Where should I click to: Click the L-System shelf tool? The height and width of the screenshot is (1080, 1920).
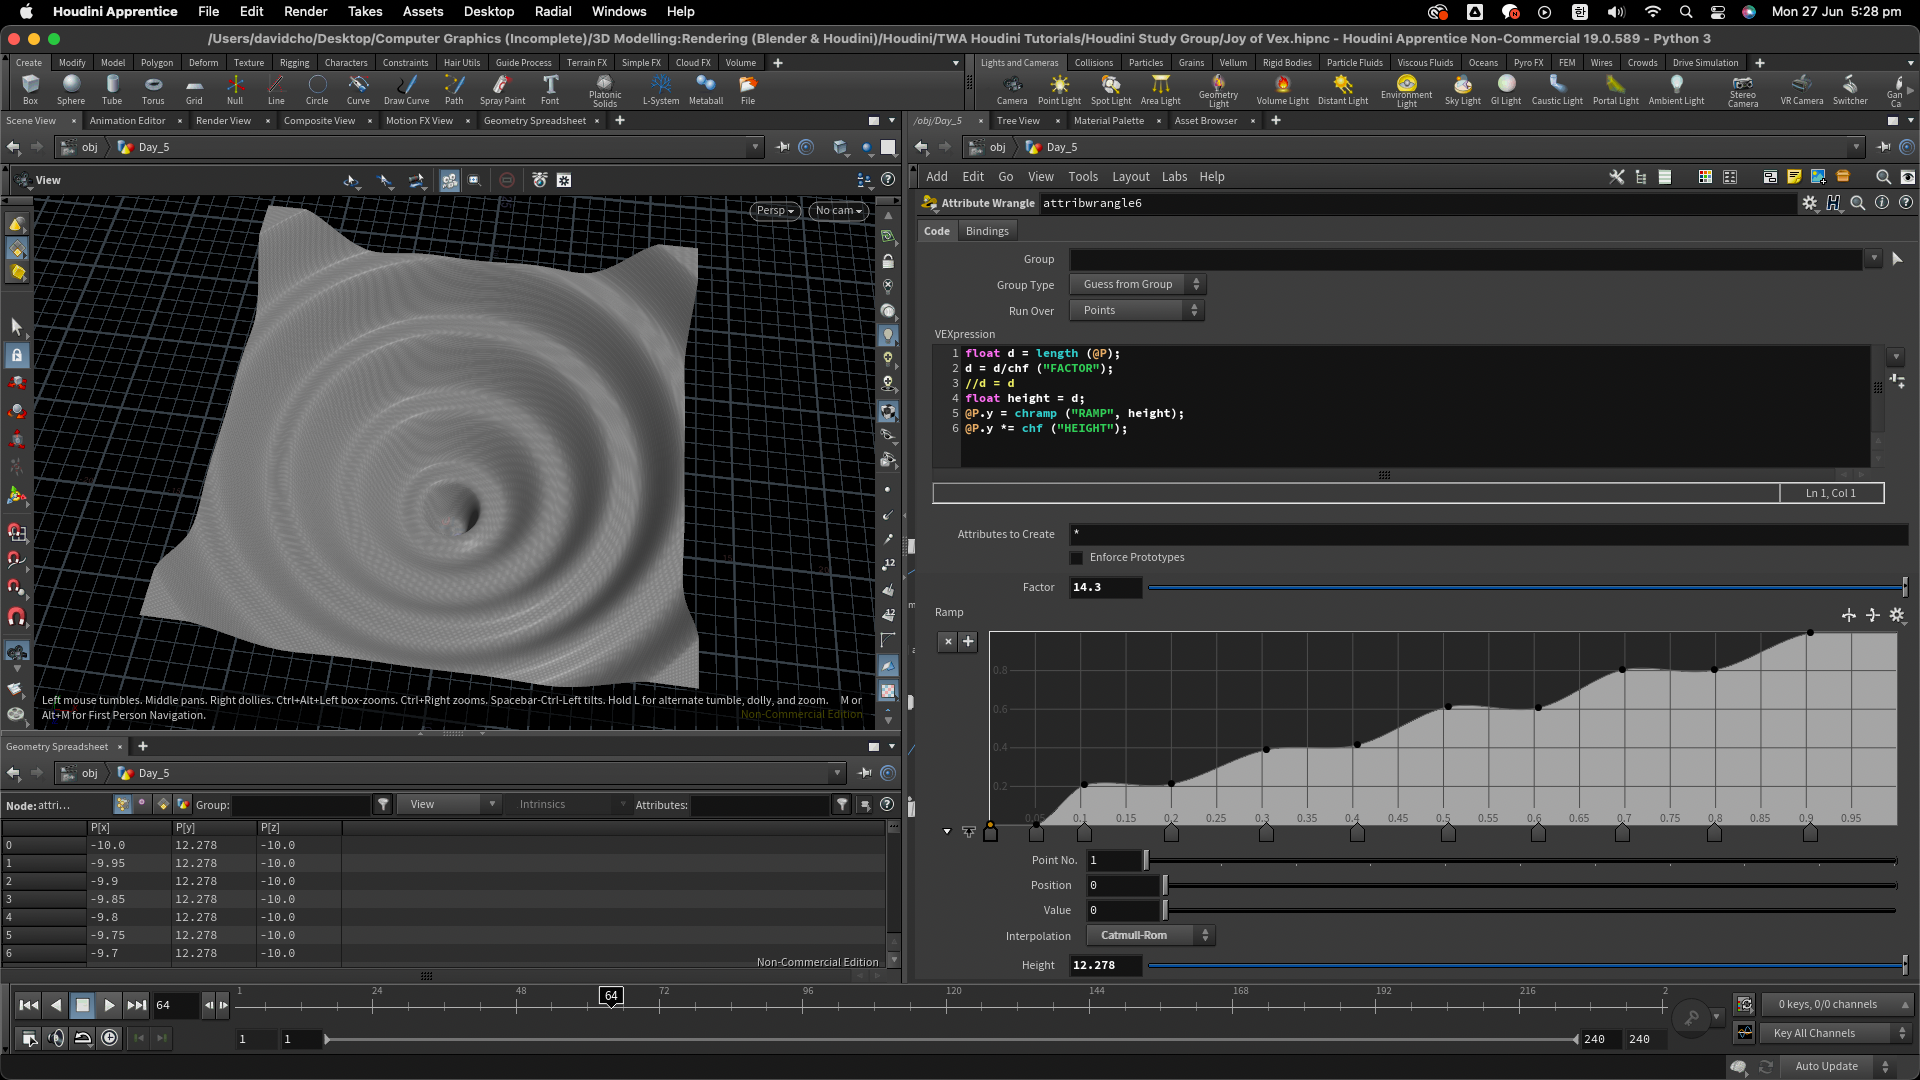(660, 89)
